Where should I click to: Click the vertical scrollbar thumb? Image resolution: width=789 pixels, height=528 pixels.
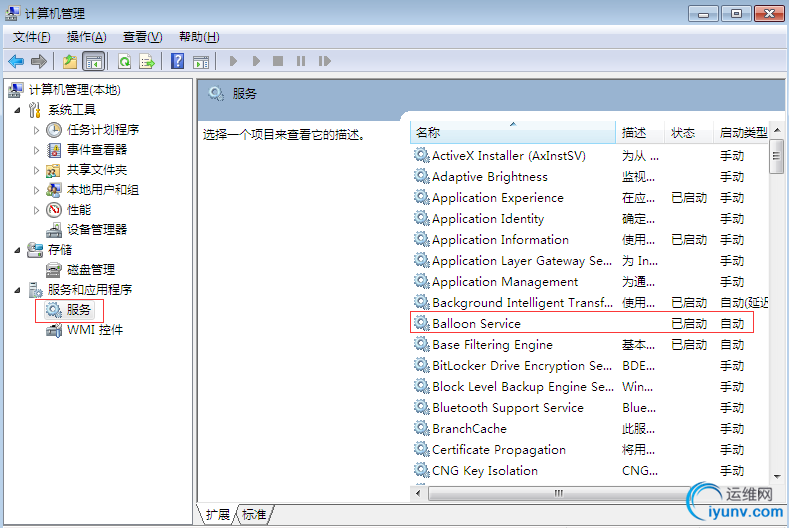pyautogui.click(x=776, y=156)
